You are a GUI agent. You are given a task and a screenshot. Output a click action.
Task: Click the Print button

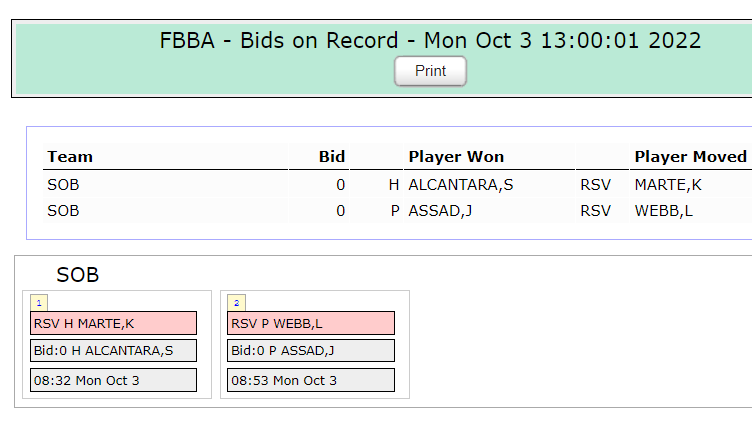point(430,71)
